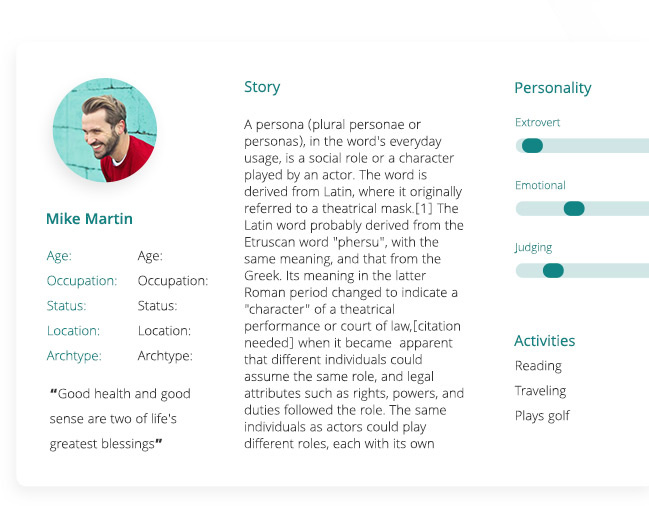The height and width of the screenshot is (506, 649).
Task: Click the Activities section heading
Action: tap(544, 341)
